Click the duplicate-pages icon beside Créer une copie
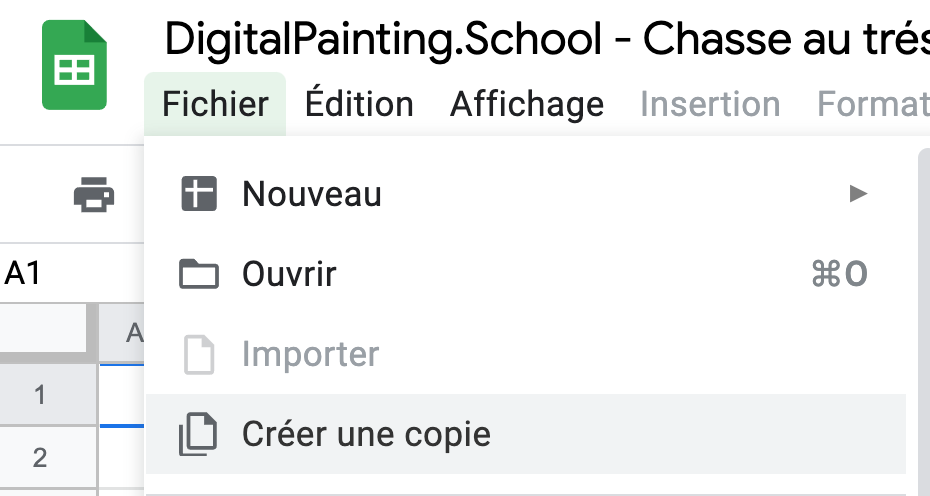 click(198, 435)
